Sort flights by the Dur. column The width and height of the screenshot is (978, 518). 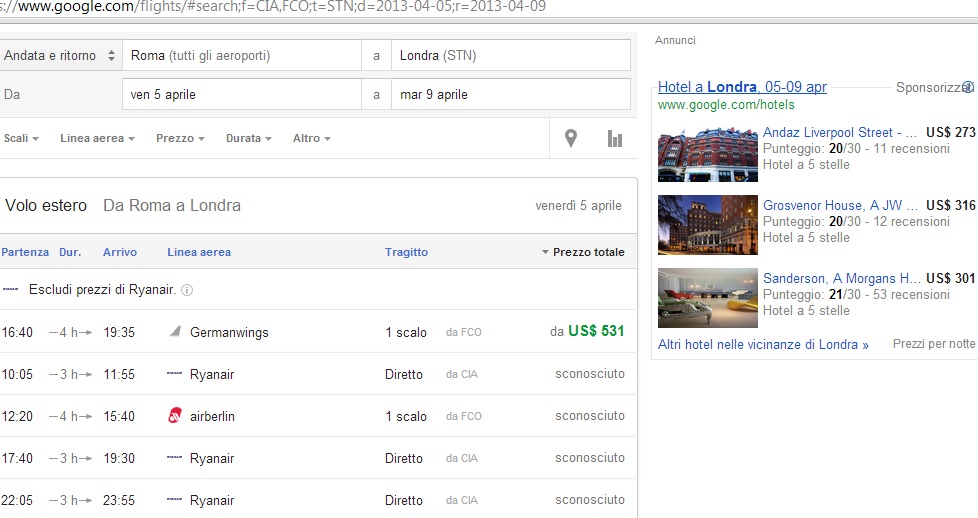pos(70,252)
